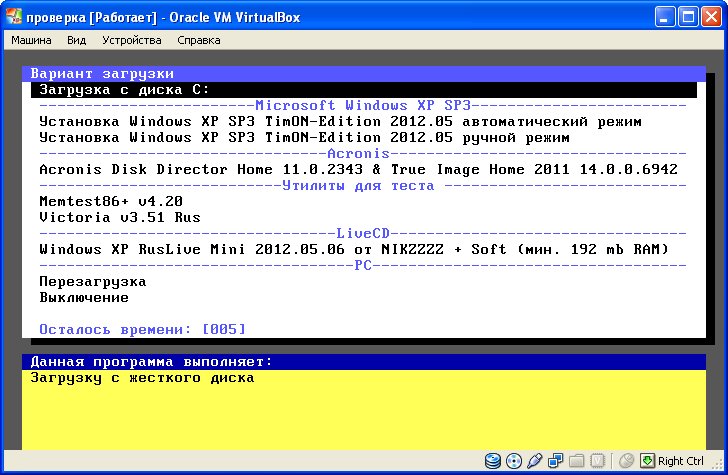The height and width of the screenshot is (475, 728).
Task: Open the Устройства menu
Action: coord(132,40)
